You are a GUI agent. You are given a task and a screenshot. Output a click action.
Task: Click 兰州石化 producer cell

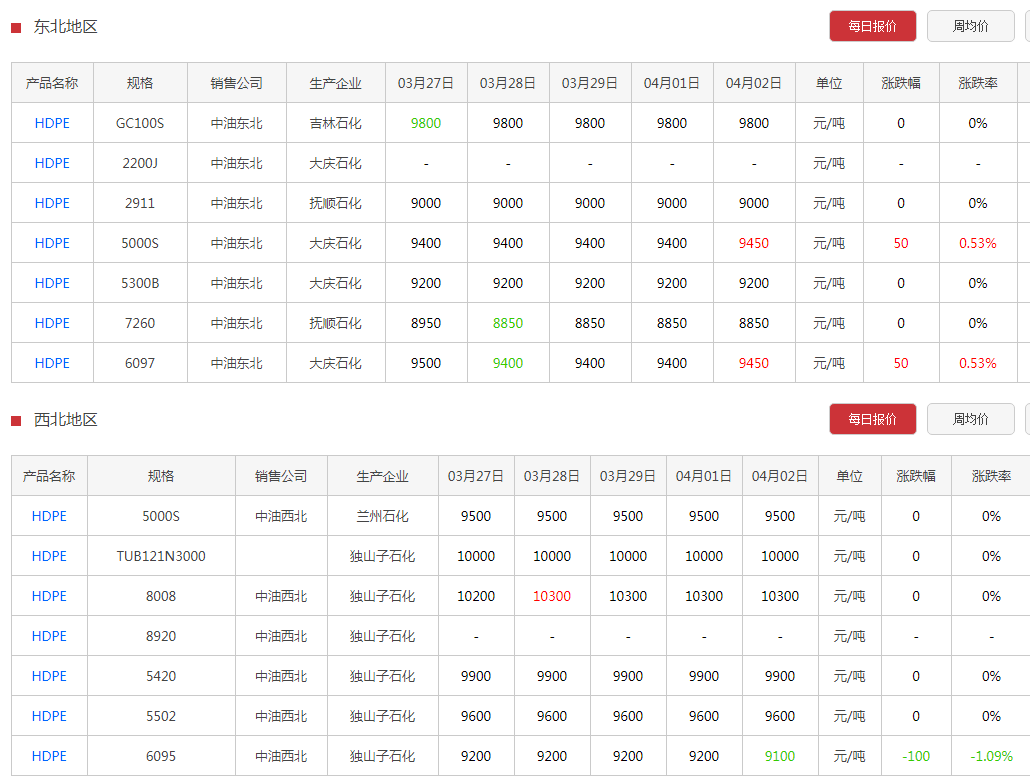click(x=382, y=517)
